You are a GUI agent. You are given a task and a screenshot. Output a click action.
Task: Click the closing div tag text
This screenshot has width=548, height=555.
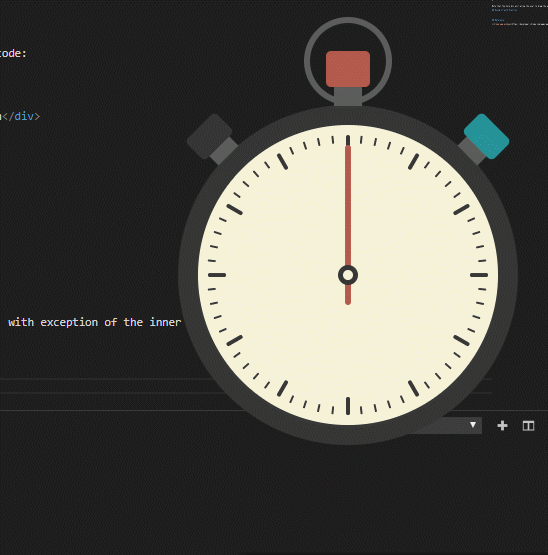[x=21, y=116]
